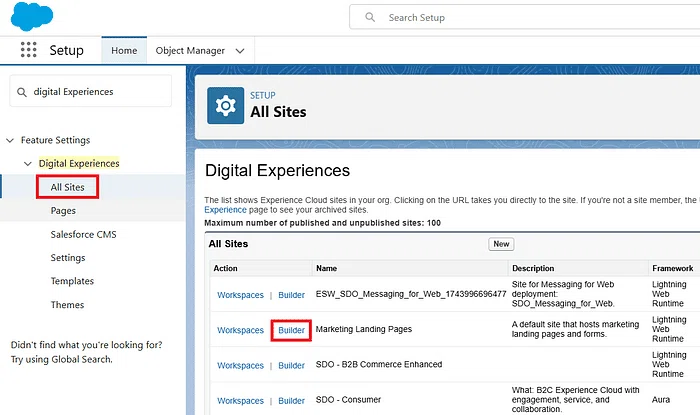Click the magnifier icon in Quick Find box
The image size is (700, 415).
click(21, 92)
